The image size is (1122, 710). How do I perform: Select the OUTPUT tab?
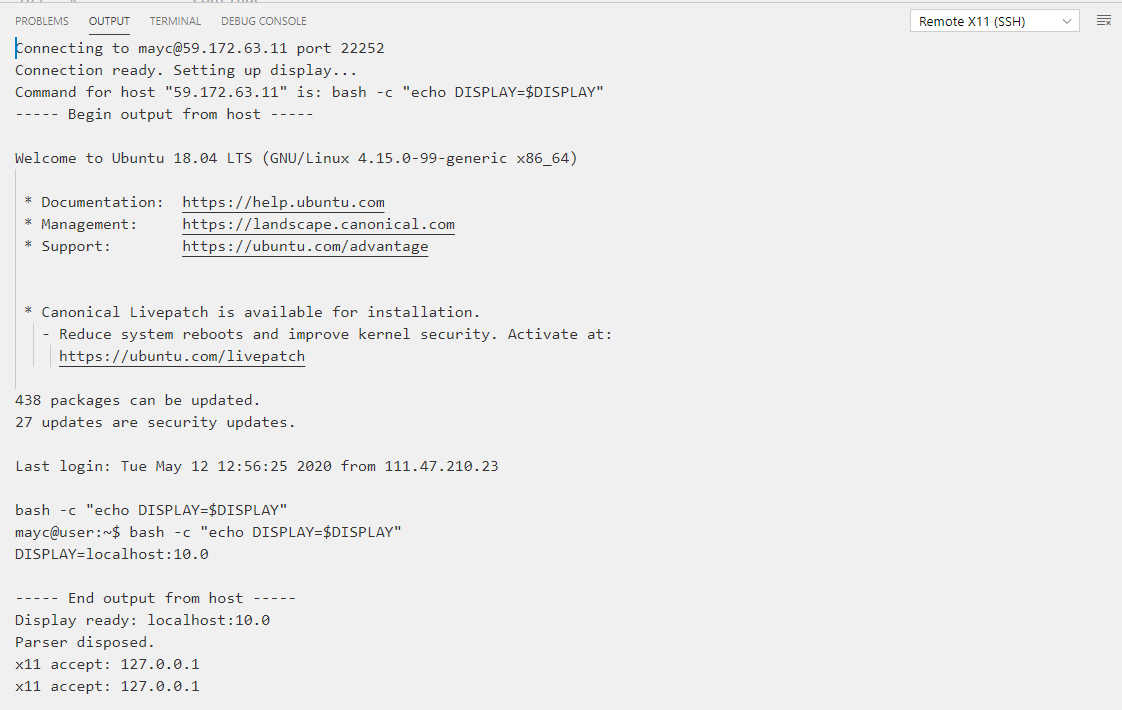click(109, 20)
